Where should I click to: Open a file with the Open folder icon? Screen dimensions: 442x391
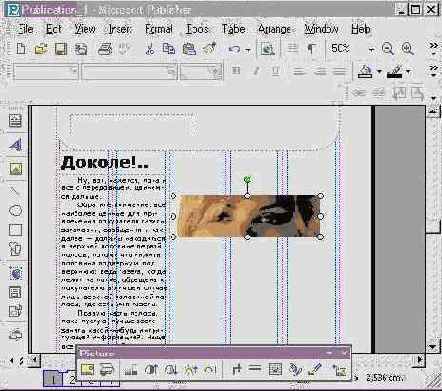pyautogui.click(x=40, y=49)
